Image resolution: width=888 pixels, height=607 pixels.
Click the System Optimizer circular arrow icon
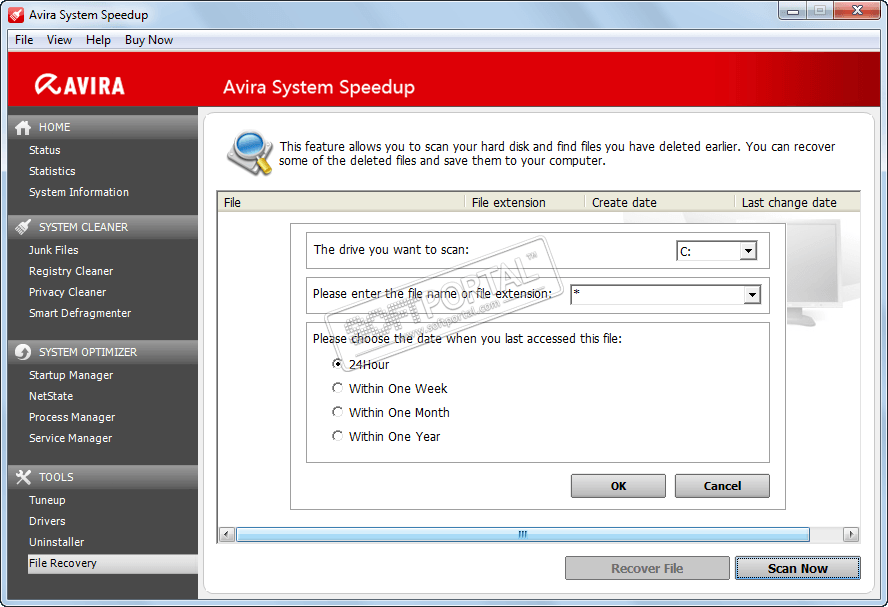tap(23, 352)
